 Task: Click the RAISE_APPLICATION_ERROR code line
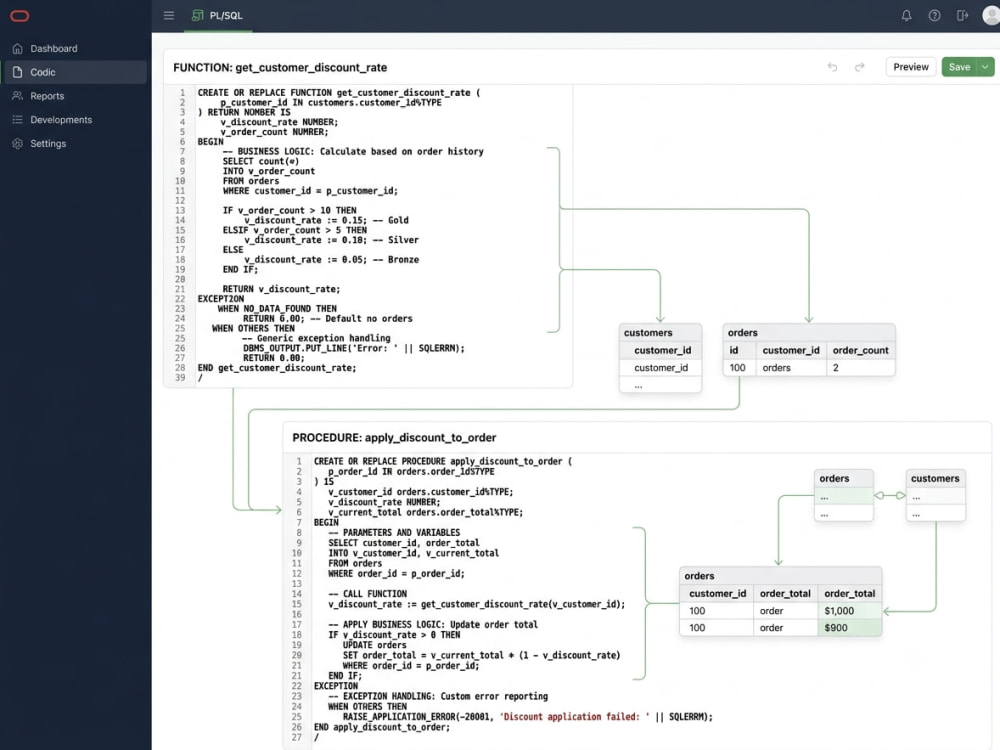click(527, 717)
